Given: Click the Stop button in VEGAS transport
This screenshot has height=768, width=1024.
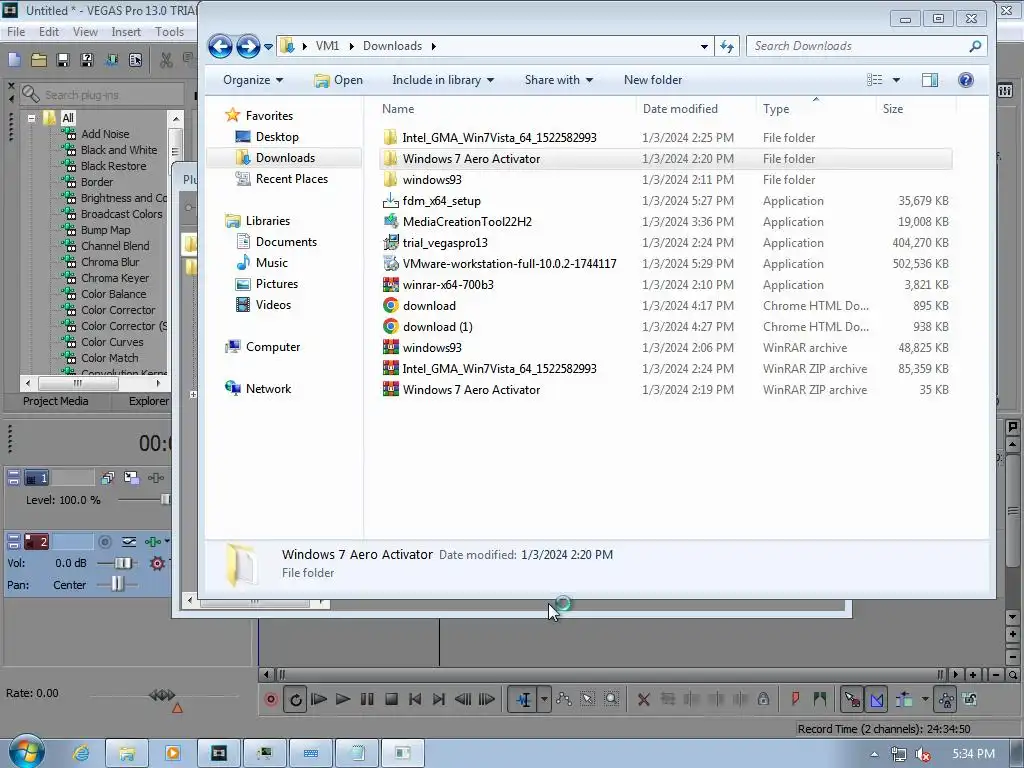Looking at the screenshot, I should pos(391,699).
